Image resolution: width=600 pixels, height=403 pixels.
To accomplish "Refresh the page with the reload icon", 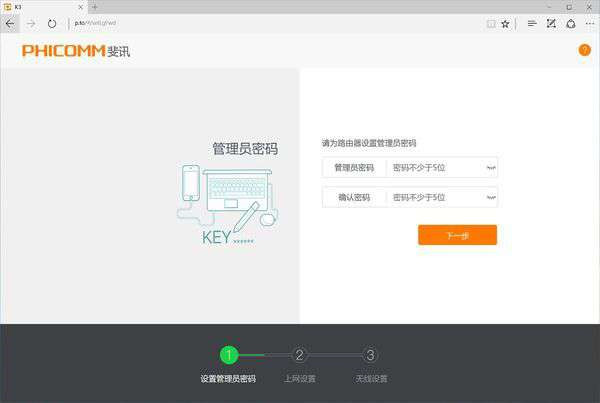I will 52,23.
